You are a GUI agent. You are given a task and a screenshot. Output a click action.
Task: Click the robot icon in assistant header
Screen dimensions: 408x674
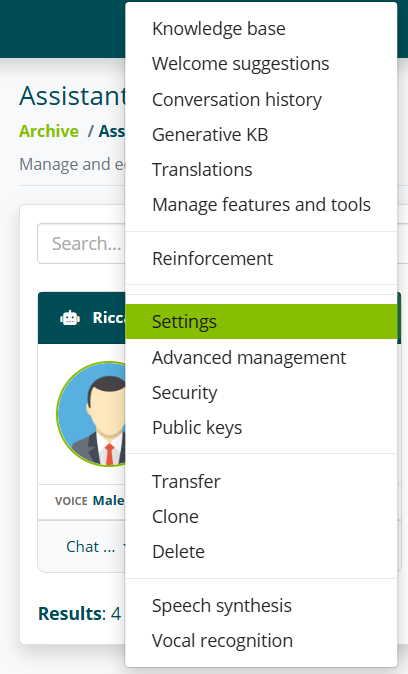[x=70, y=318]
